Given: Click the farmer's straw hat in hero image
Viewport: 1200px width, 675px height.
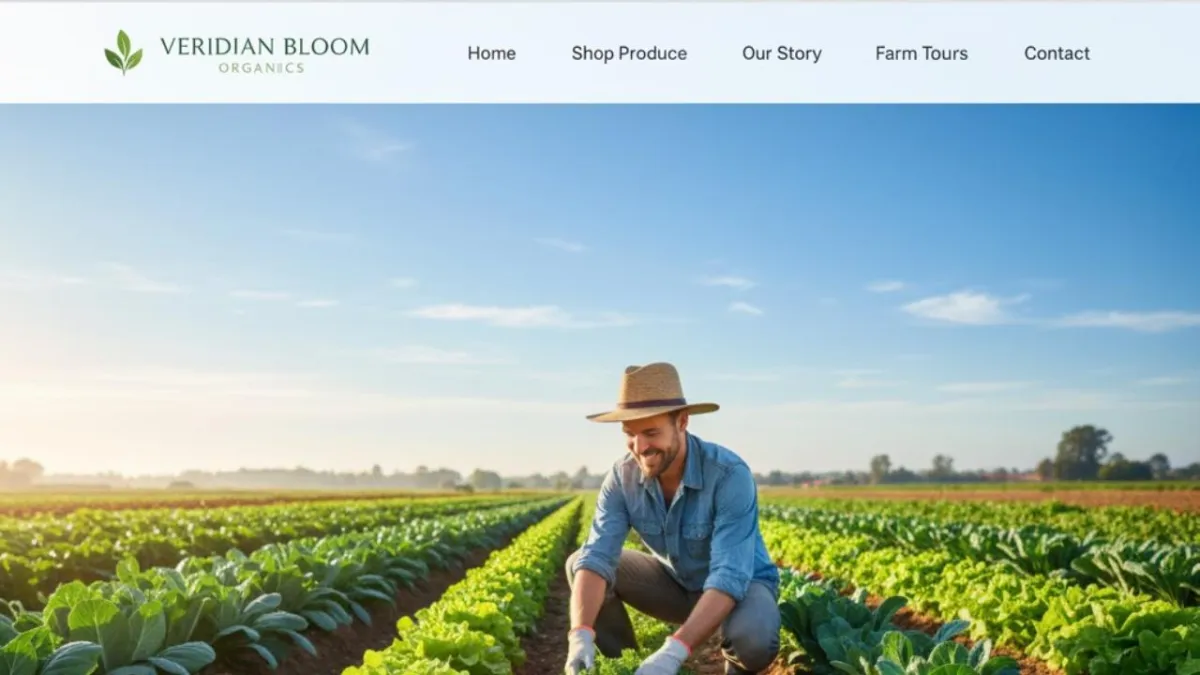Looking at the screenshot, I should [652, 392].
